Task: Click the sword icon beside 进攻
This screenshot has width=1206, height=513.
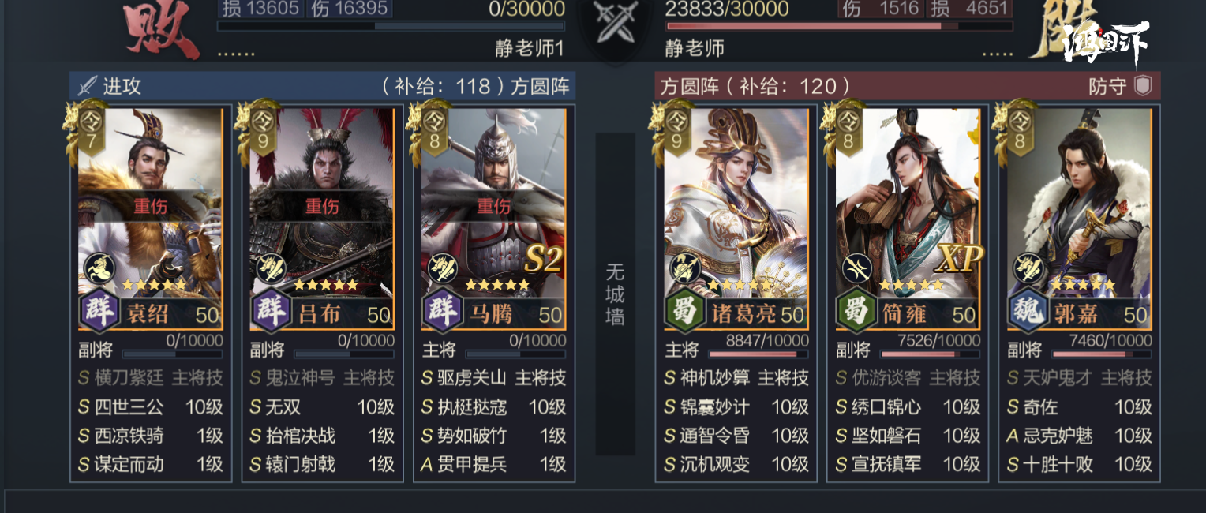Action: tap(87, 86)
